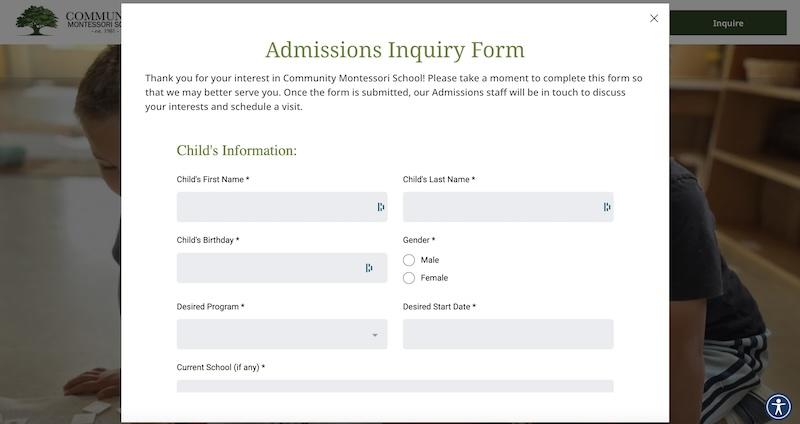Viewport: 800px width, 424px height.
Task: Close the Admissions Inquiry Form dialog
Action: [x=654, y=18]
